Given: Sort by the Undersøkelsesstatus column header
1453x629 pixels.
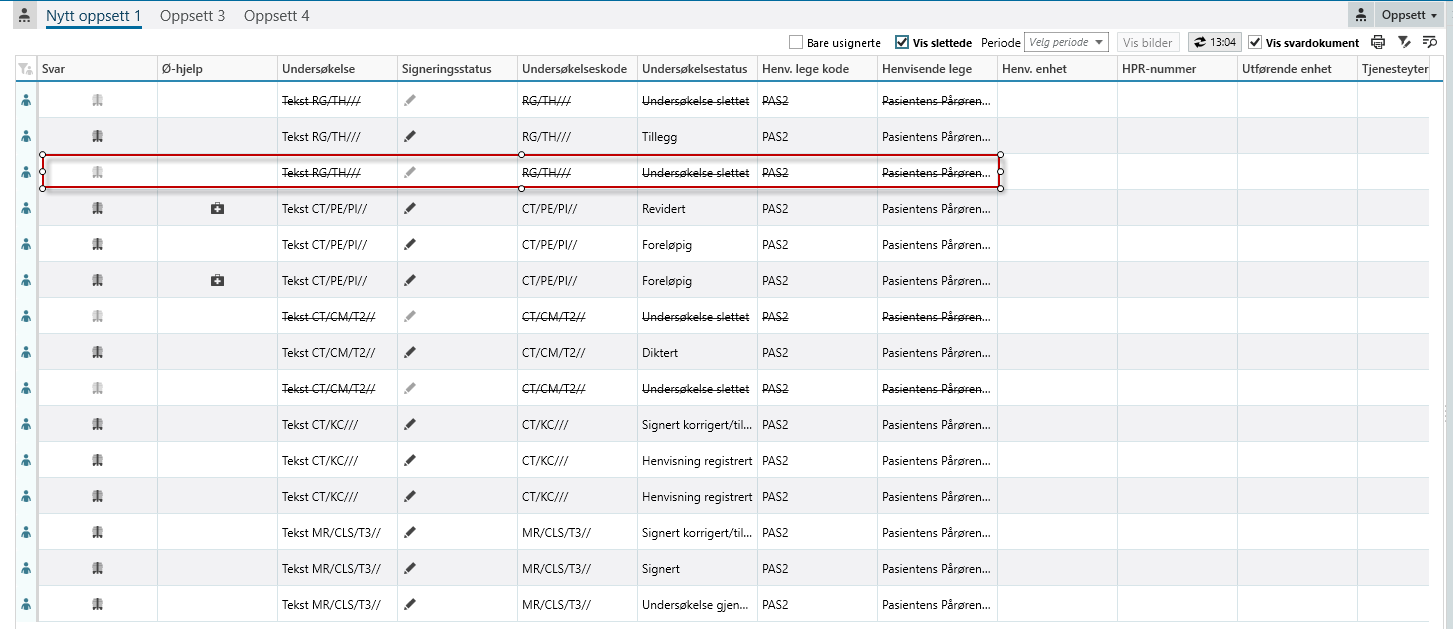Looking at the screenshot, I should pos(694,69).
